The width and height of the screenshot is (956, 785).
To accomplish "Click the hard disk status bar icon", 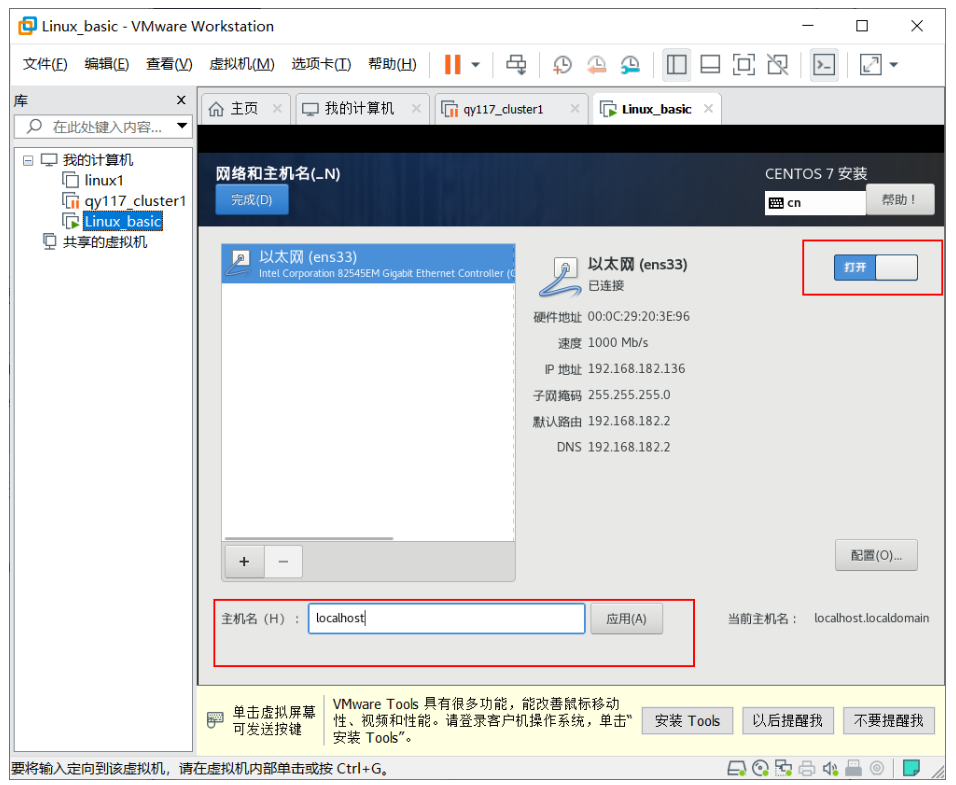I will (737, 768).
